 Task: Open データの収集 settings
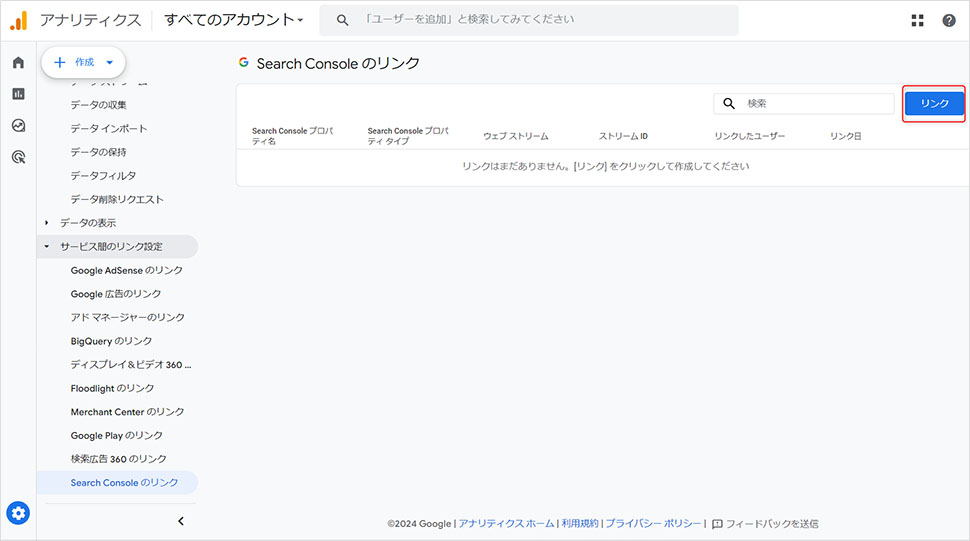[x=98, y=104]
